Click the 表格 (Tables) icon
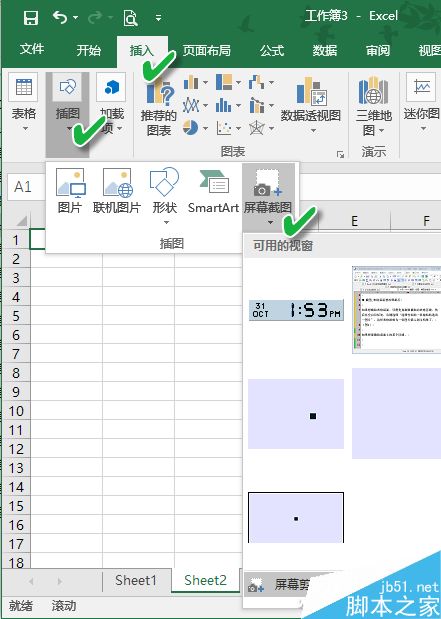Image resolution: width=441 pixels, height=619 pixels. 24,87
